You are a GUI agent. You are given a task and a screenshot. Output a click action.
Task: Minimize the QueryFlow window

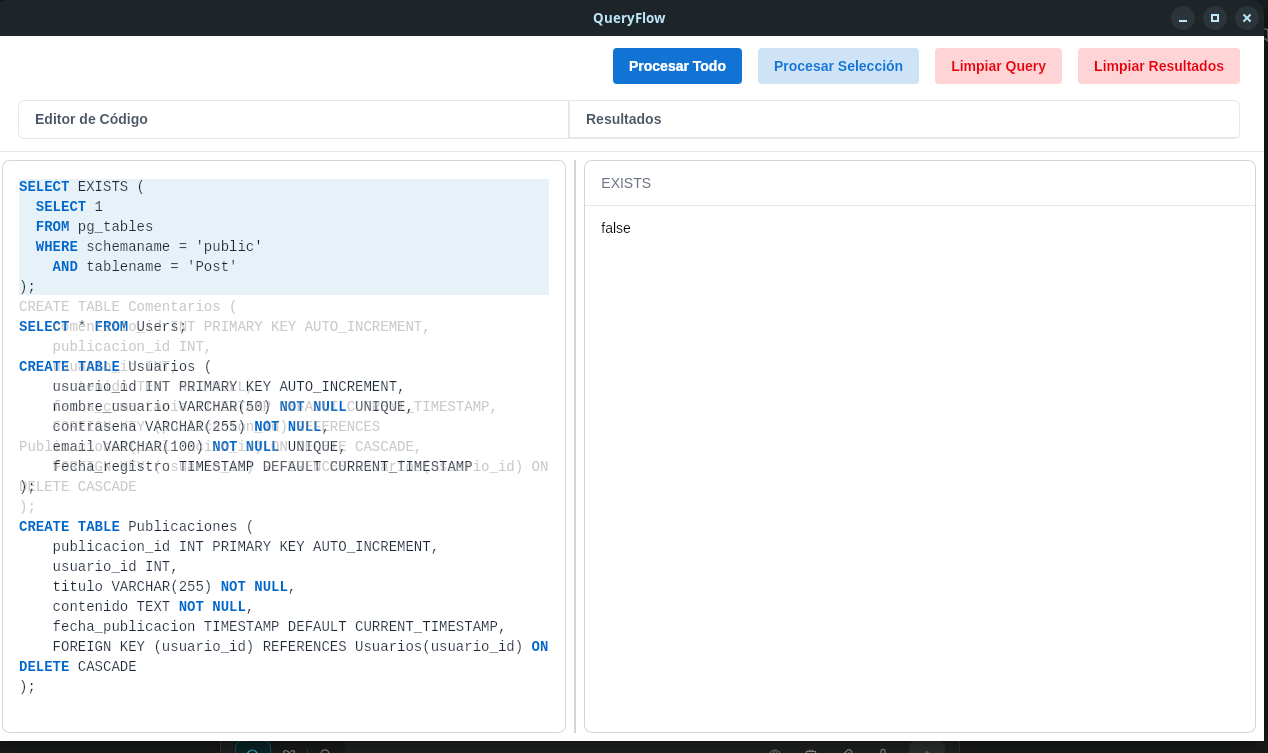1183,18
